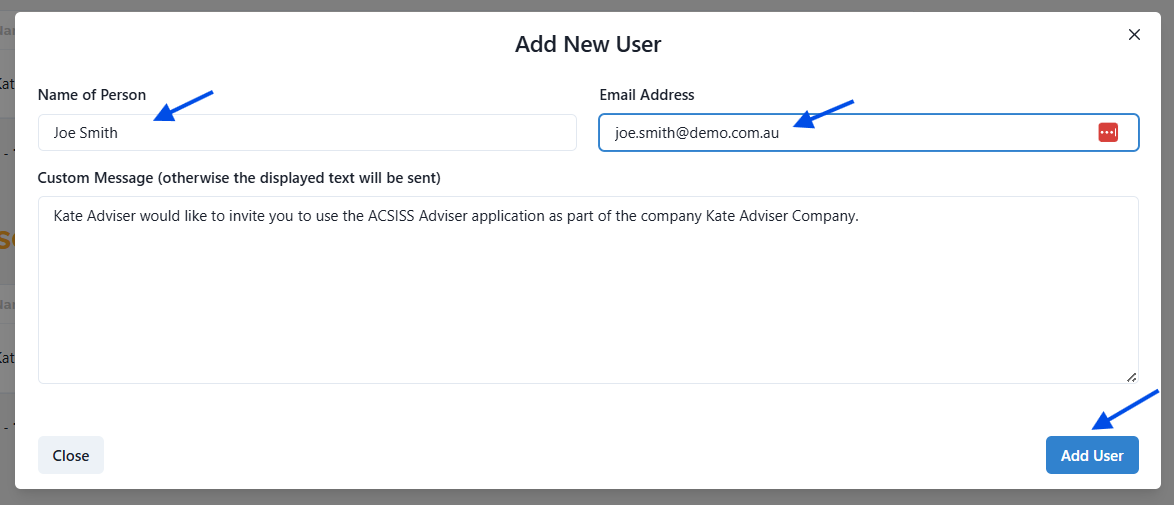
Task: Click the "Email Address" label
Action: (646, 95)
